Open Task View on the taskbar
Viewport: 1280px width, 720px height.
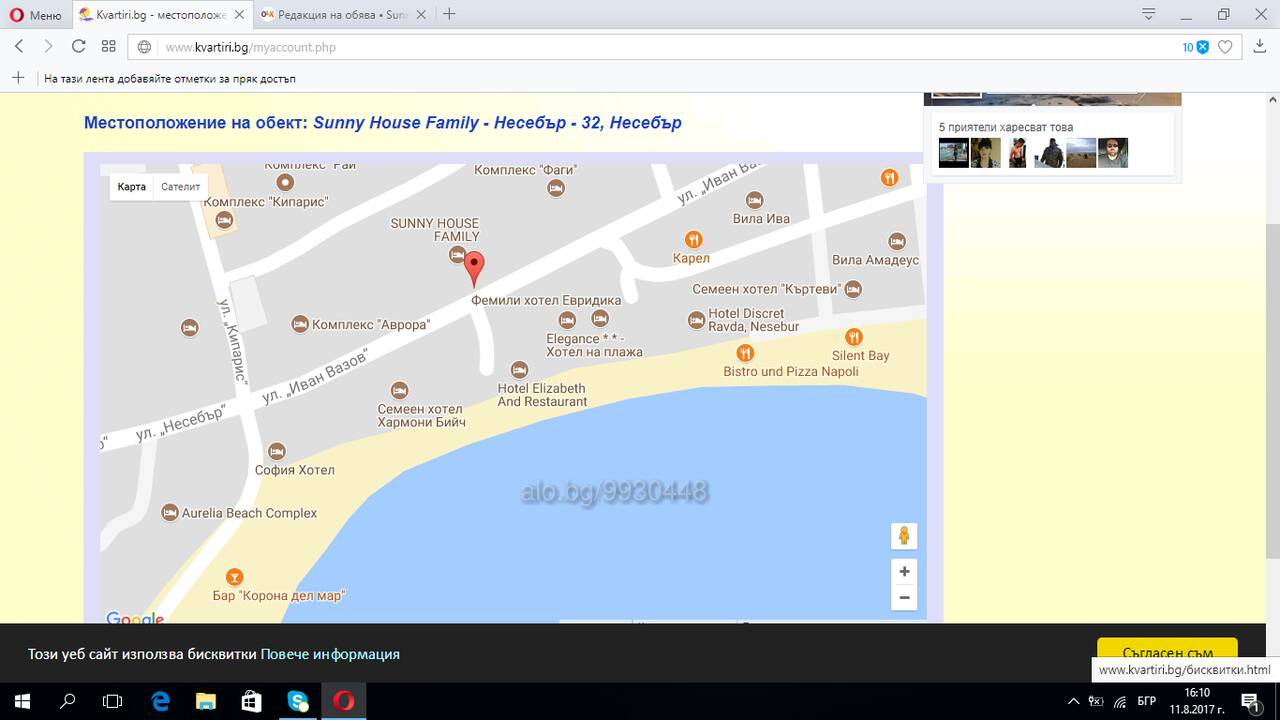[x=113, y=701]
